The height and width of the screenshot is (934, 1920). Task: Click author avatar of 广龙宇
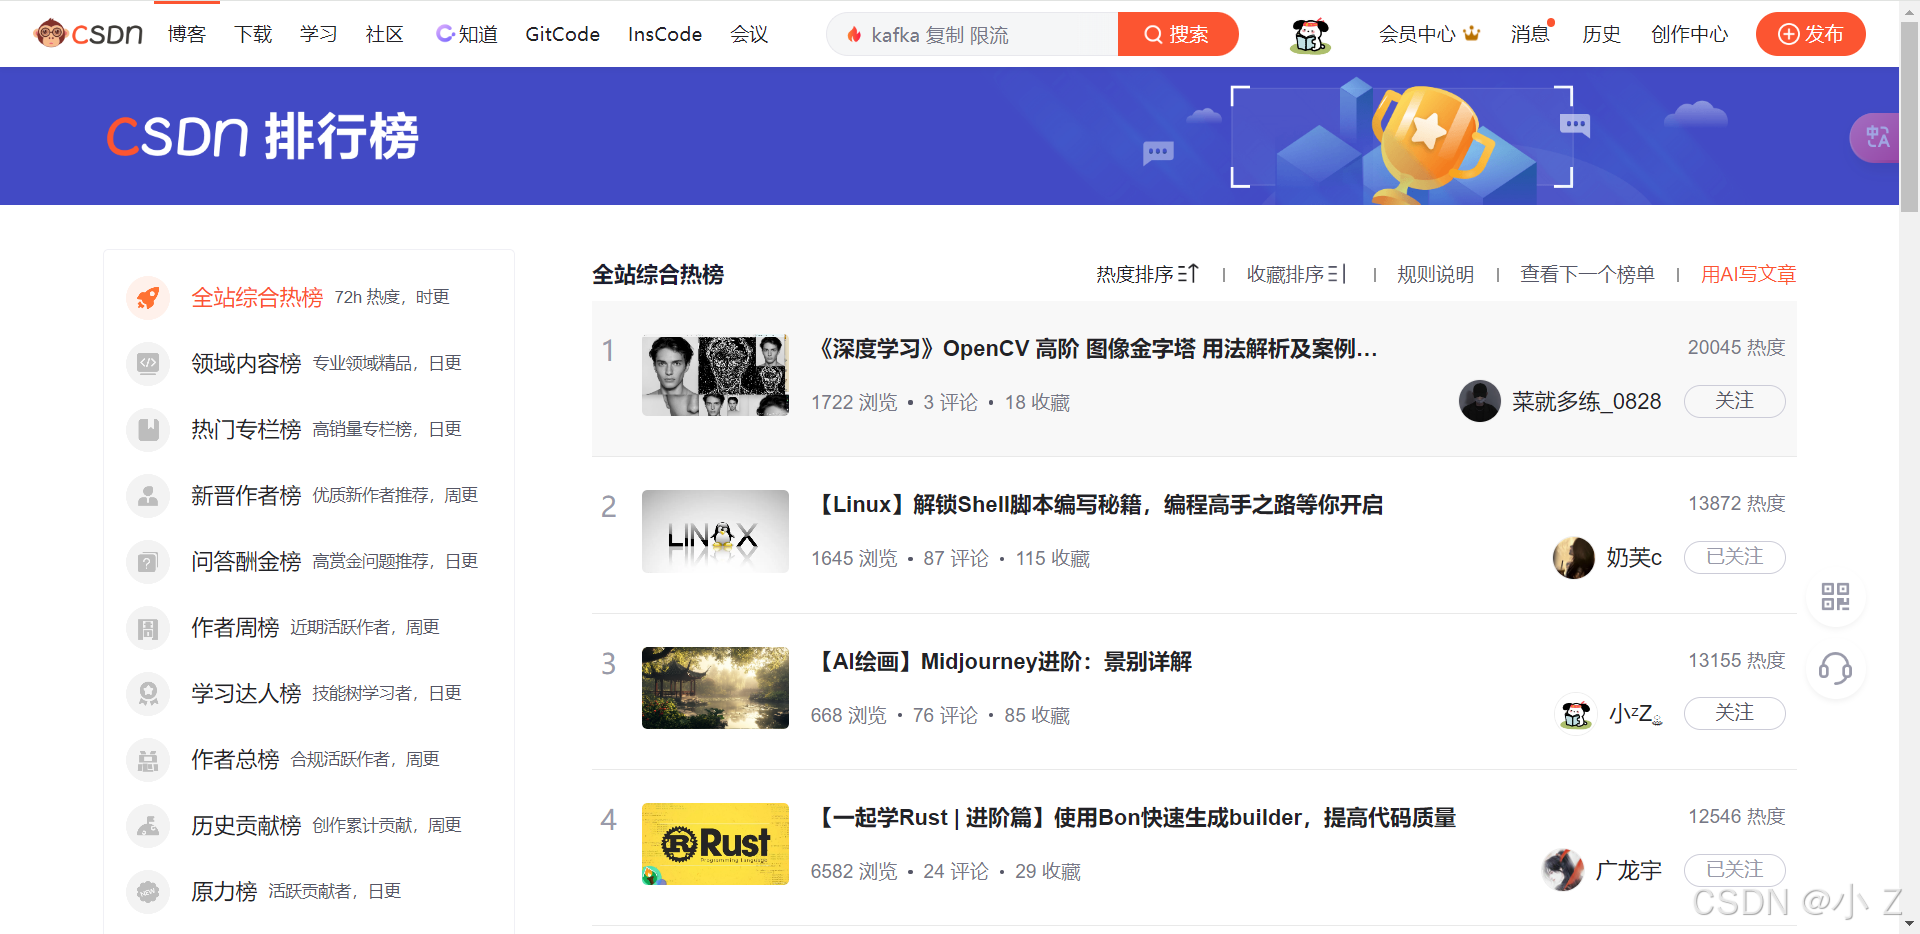tap(1563, 870)
